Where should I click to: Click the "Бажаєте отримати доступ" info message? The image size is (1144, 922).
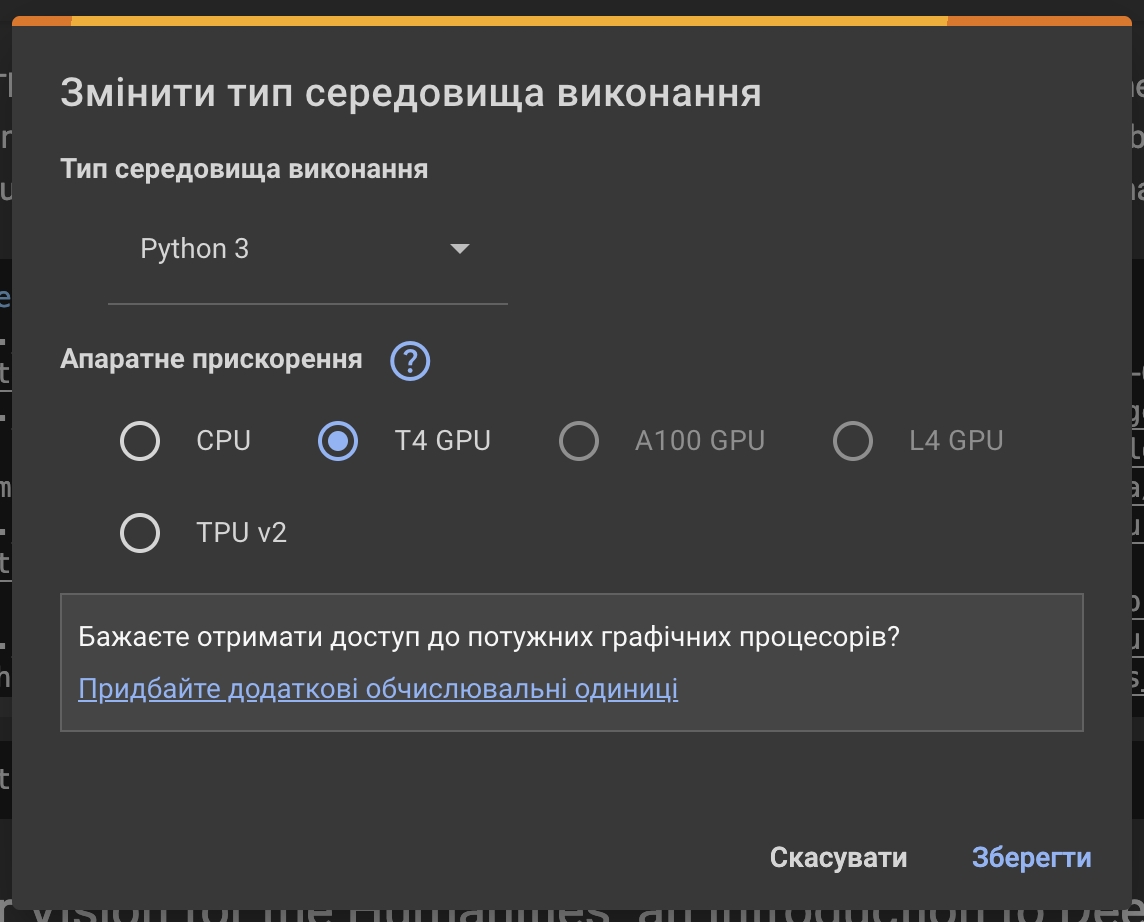point(488,637)
